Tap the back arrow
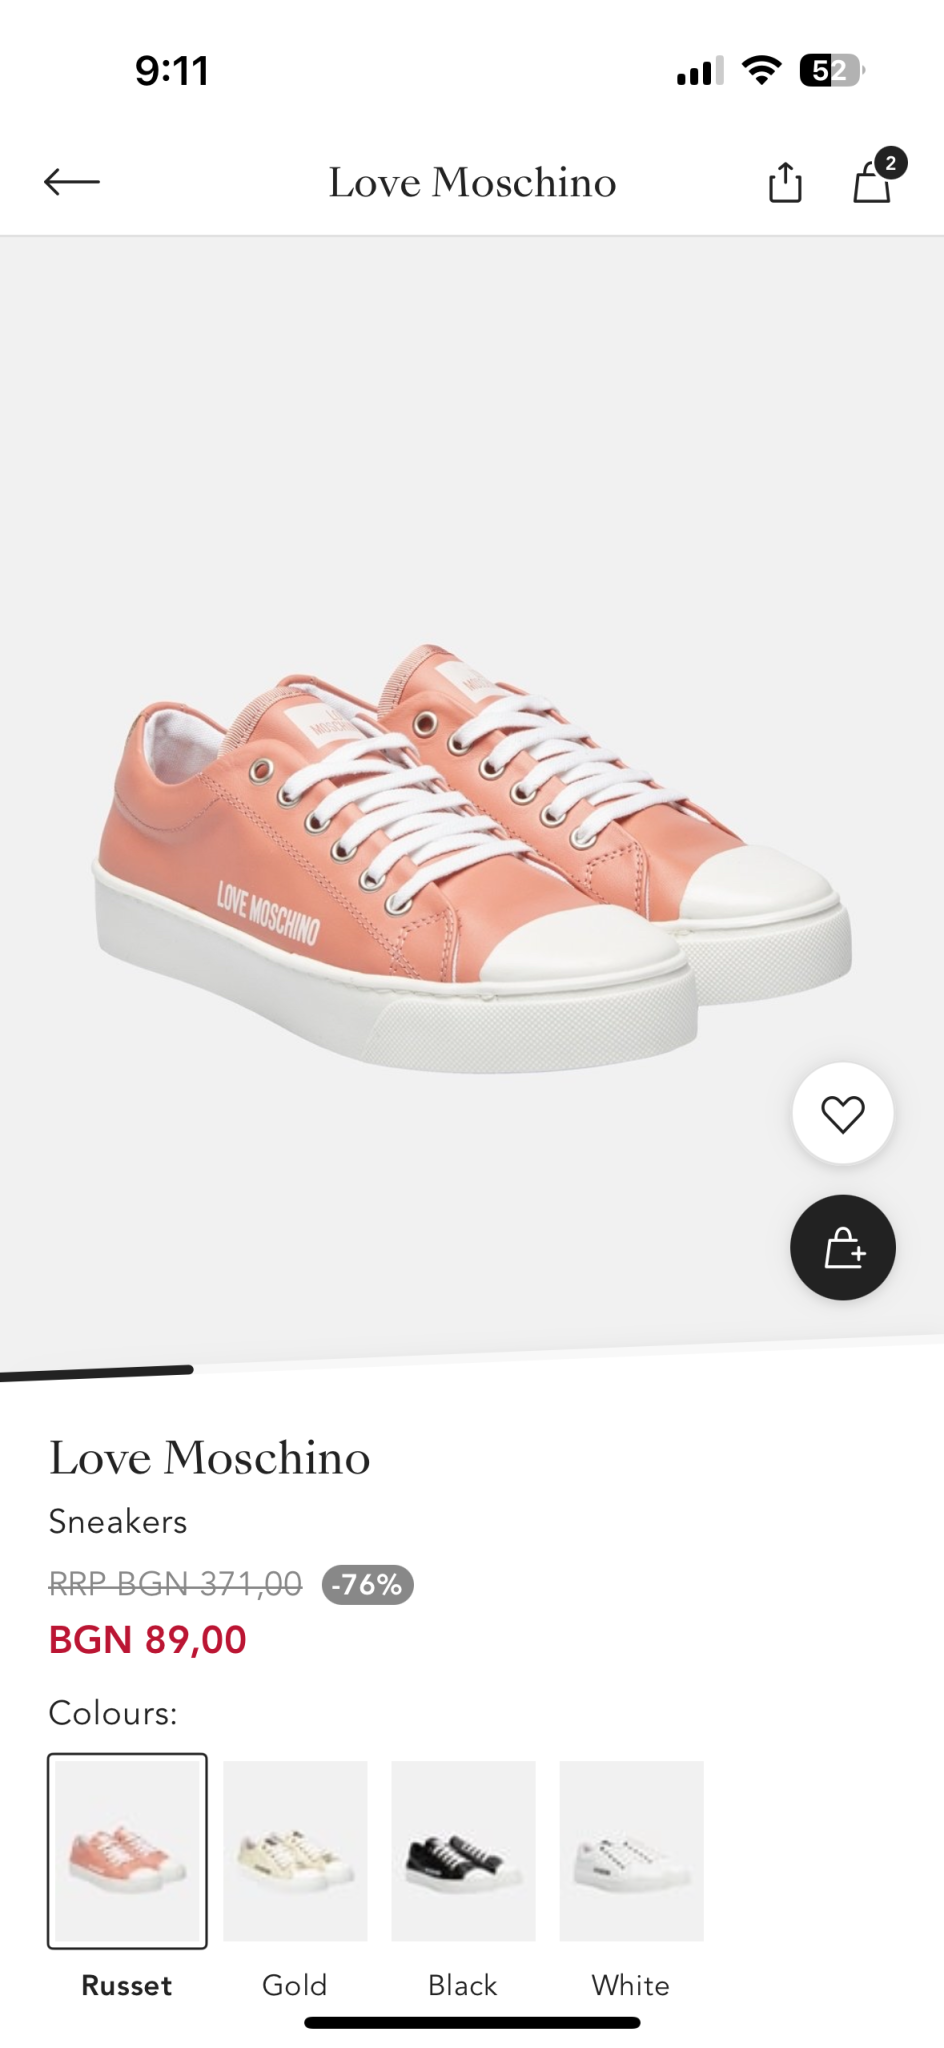 pyautogui.click(x=72, y=182)
